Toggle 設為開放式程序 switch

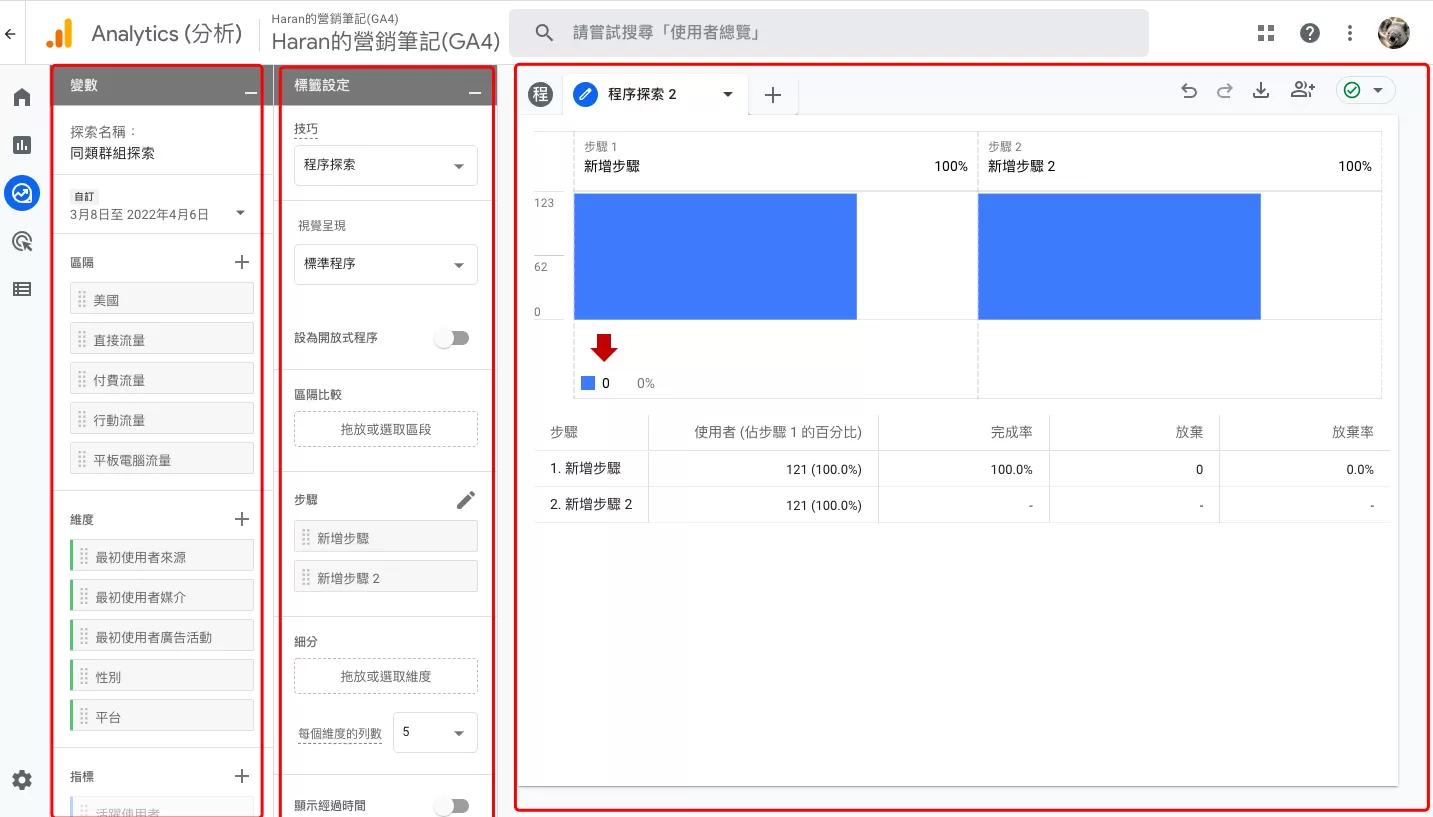pos(451,338)
